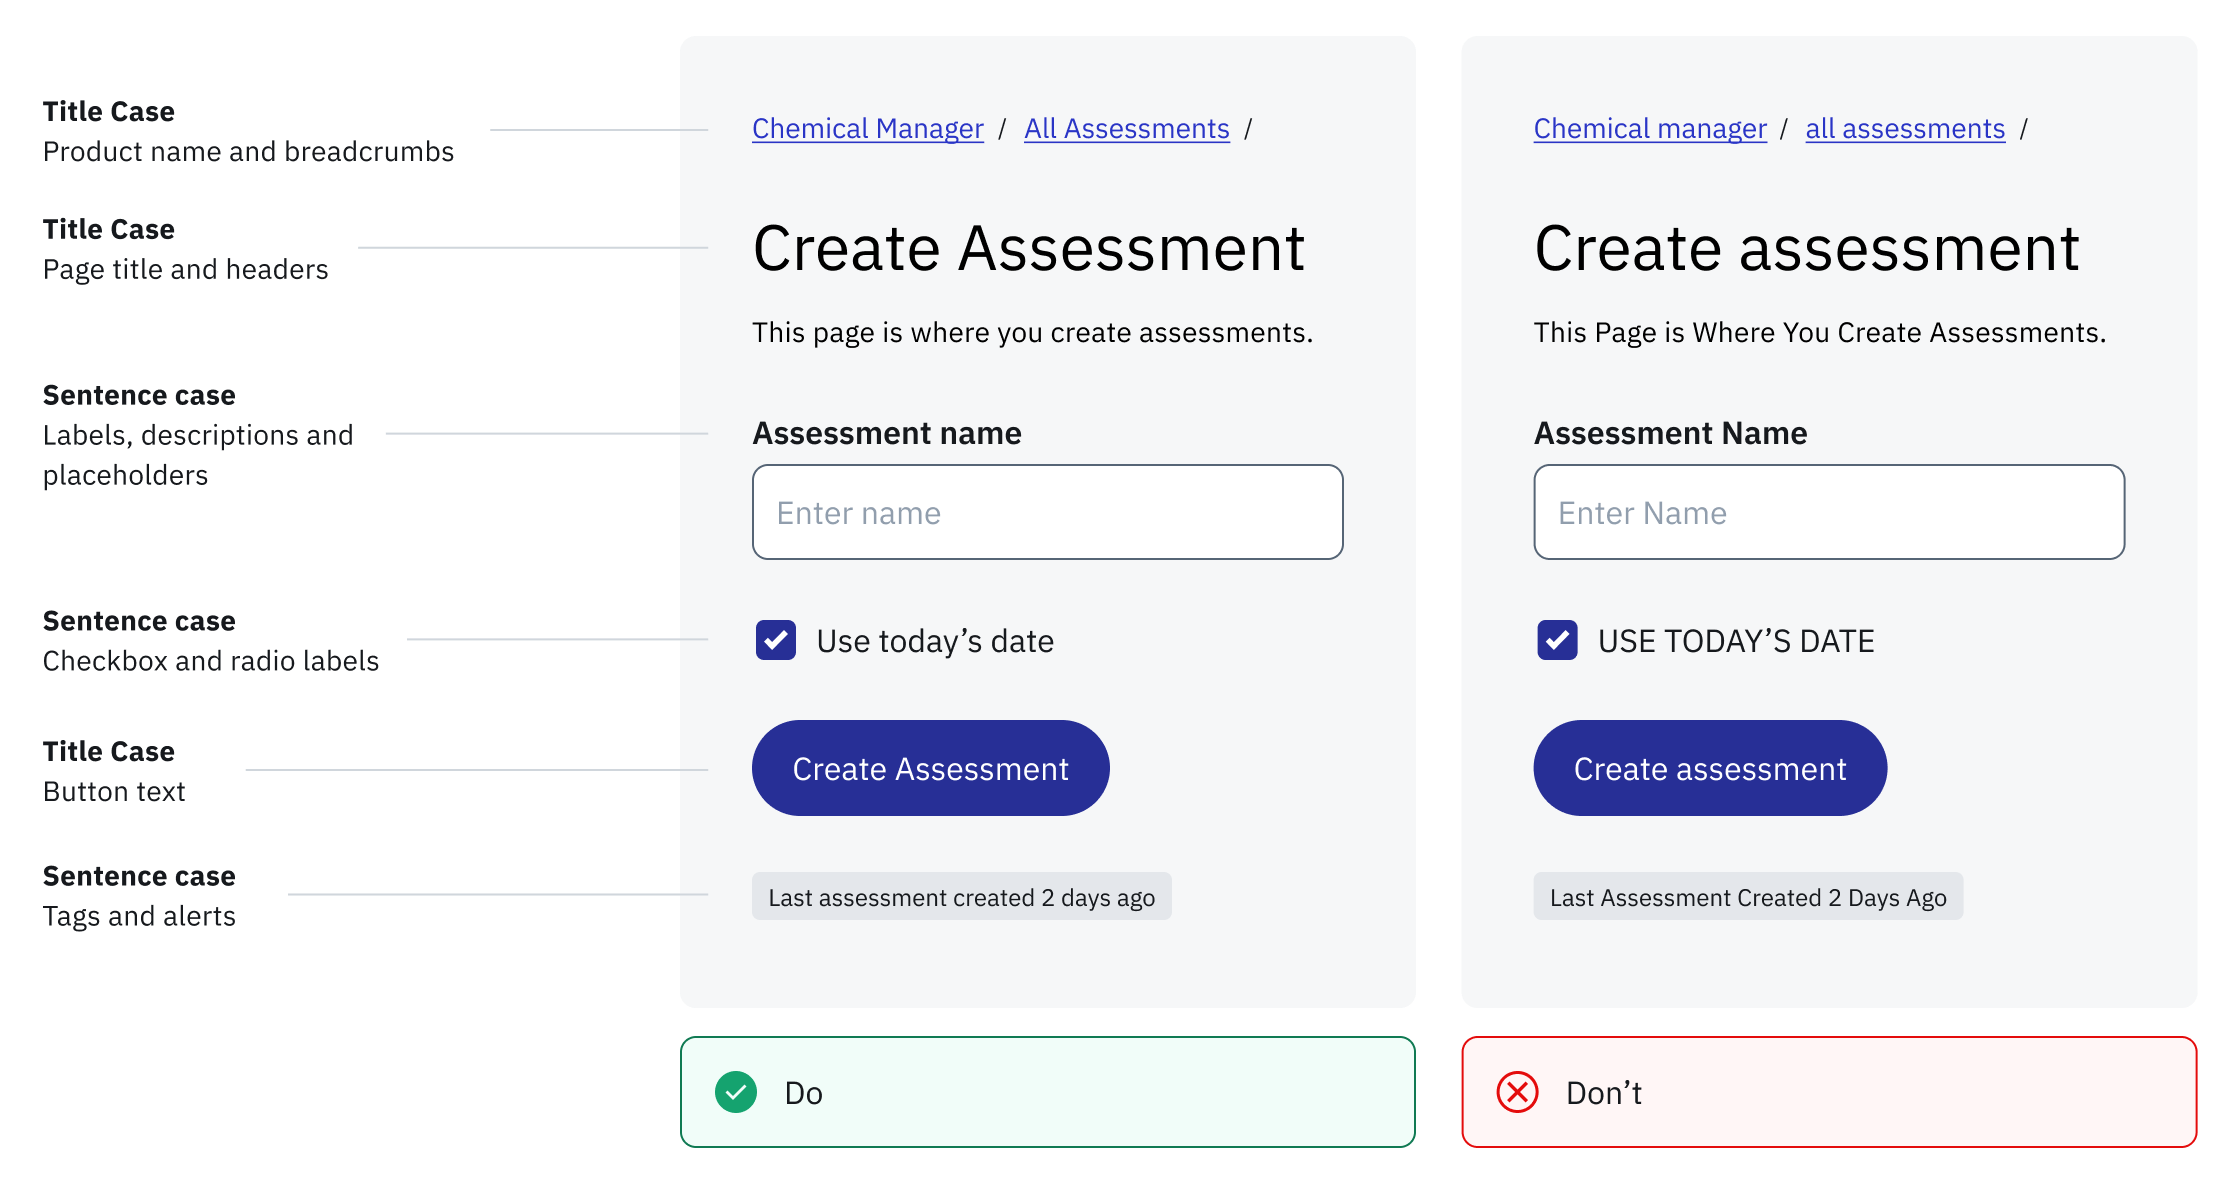Viewport: 2240px width, 1204px height.
Task: Click the red 'Don't' banner
Action: 1828,1092
